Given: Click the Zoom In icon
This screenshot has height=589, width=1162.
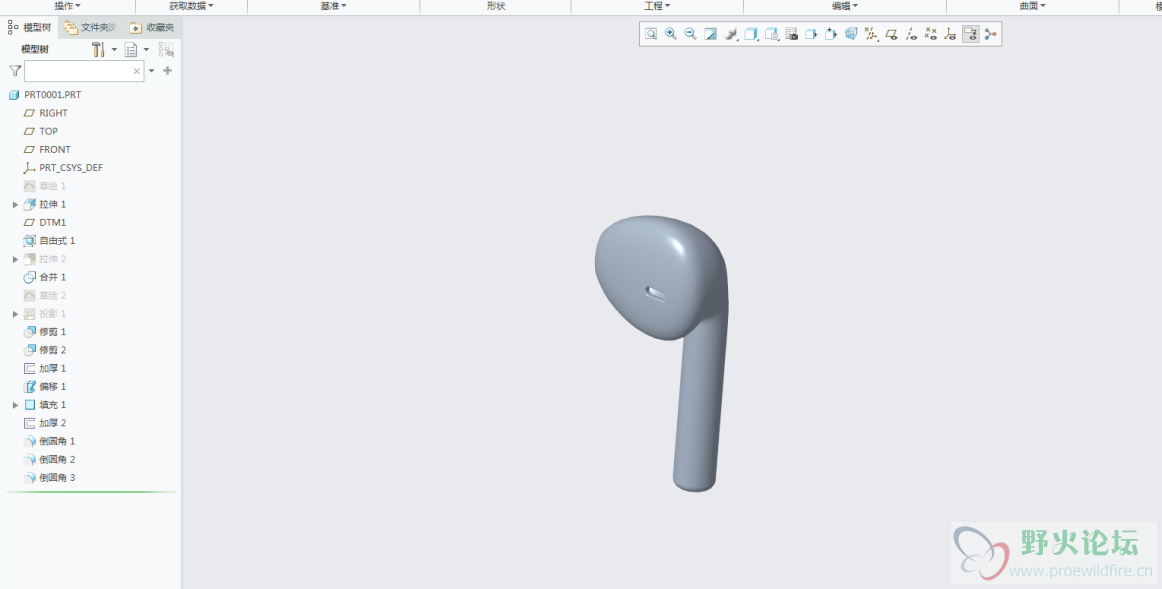Looking at the screenshot, I should (x=671, y=34).
